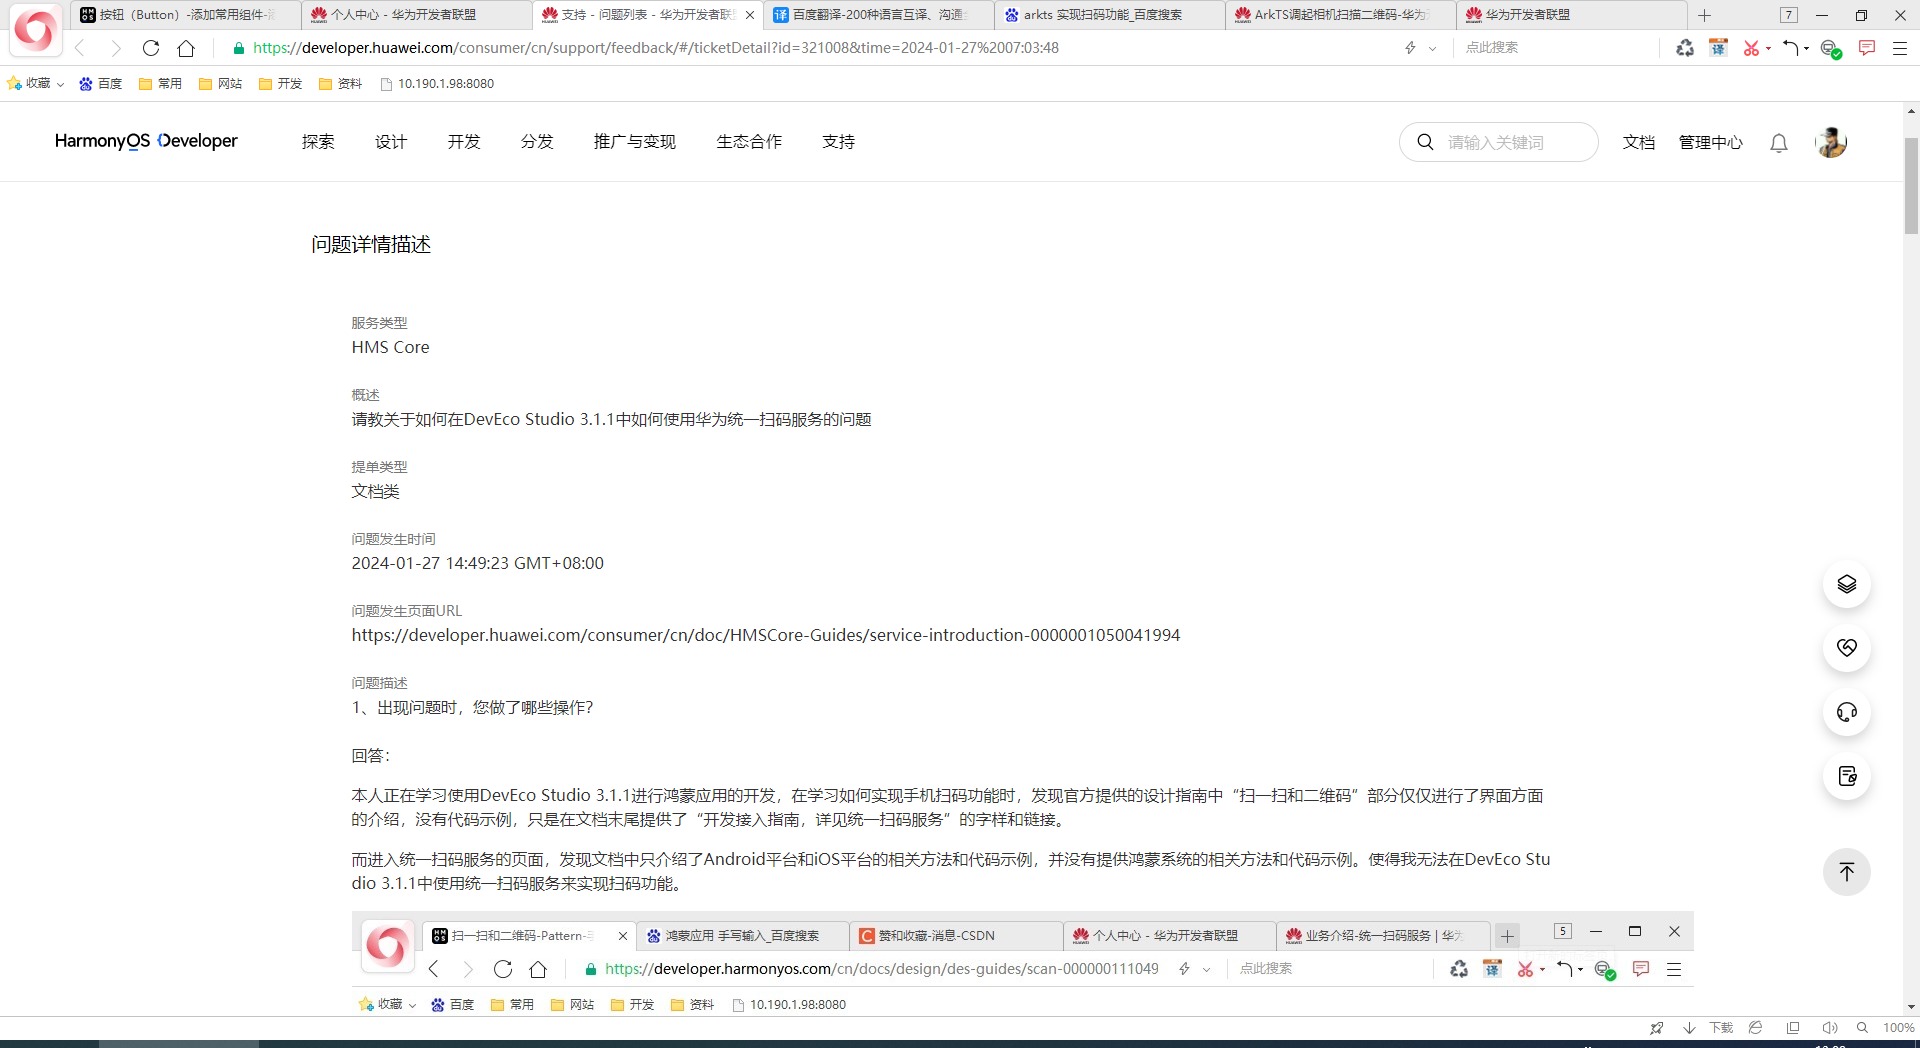Open the 开发 navigation menu

pyautogui.click(x=464, y=142)
